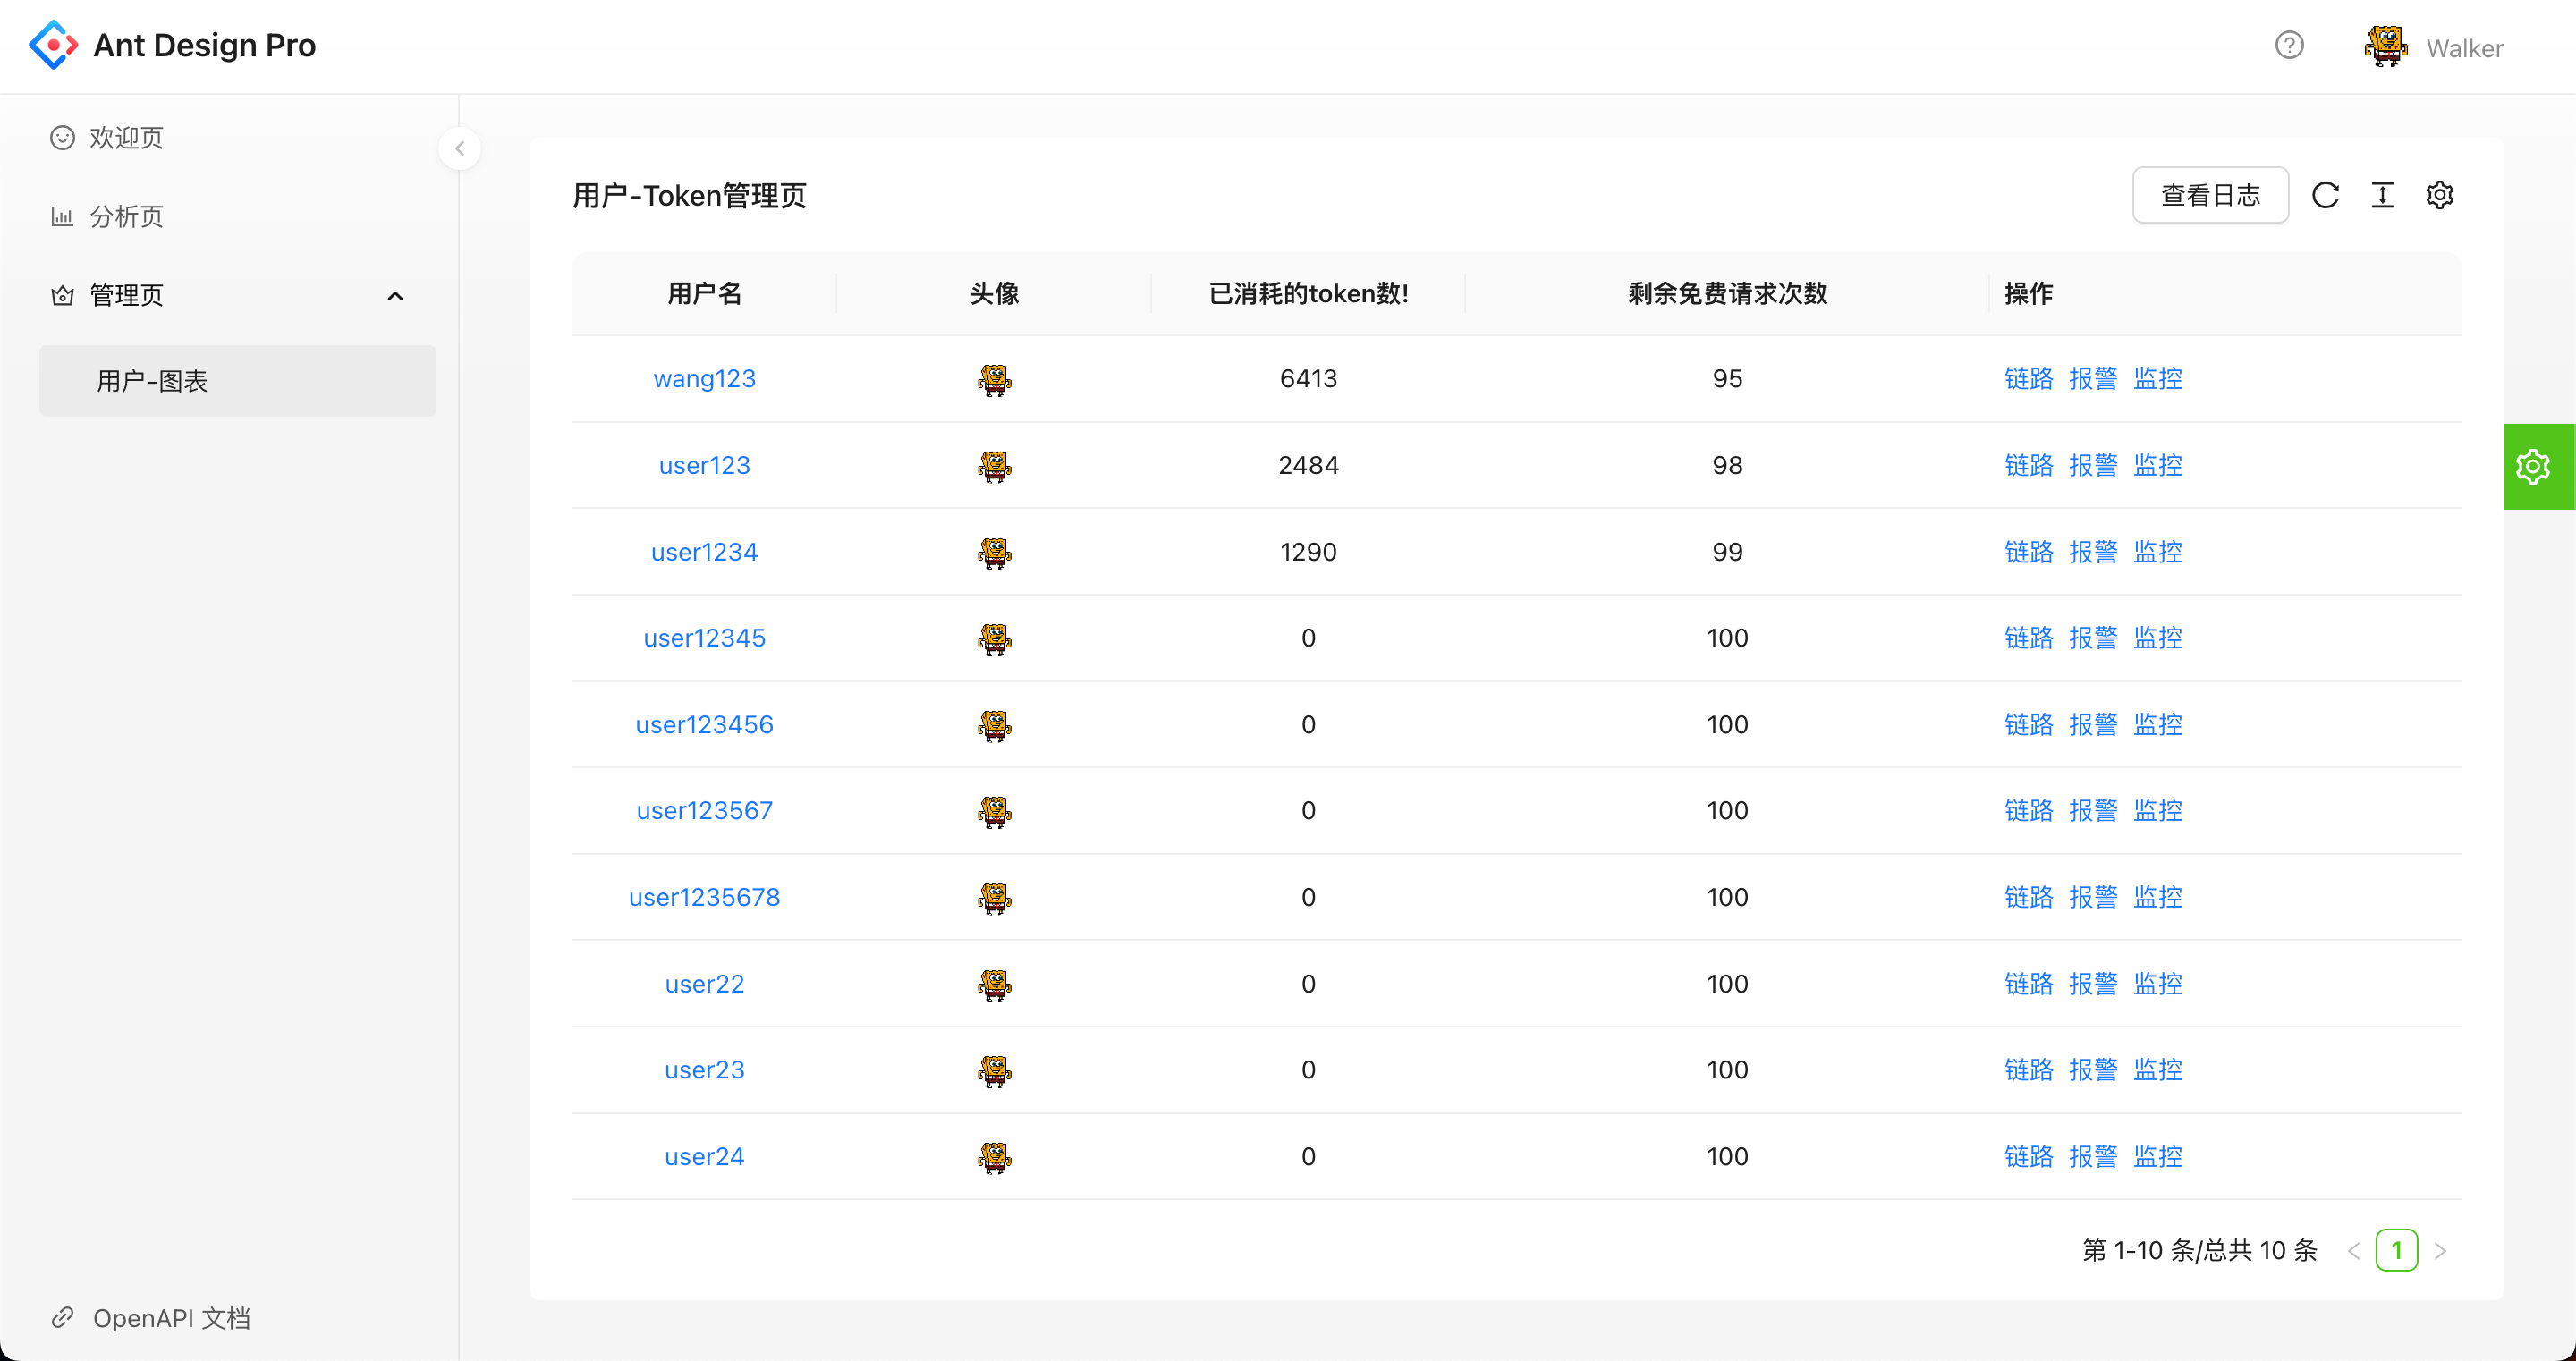Open the user23 username link
Viewport: 2576px width, 1361px height.
pos(704,1070)
